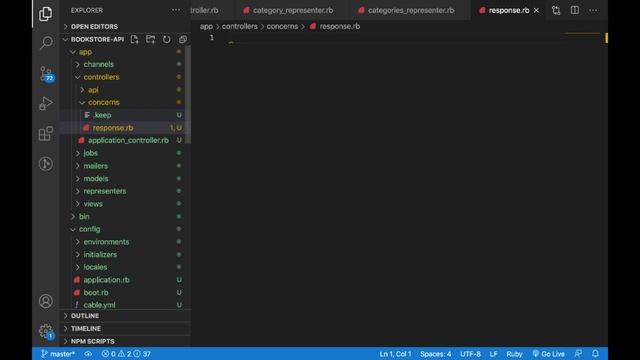
Task: Open cable.yml file
Action: [x=99, y=305]
